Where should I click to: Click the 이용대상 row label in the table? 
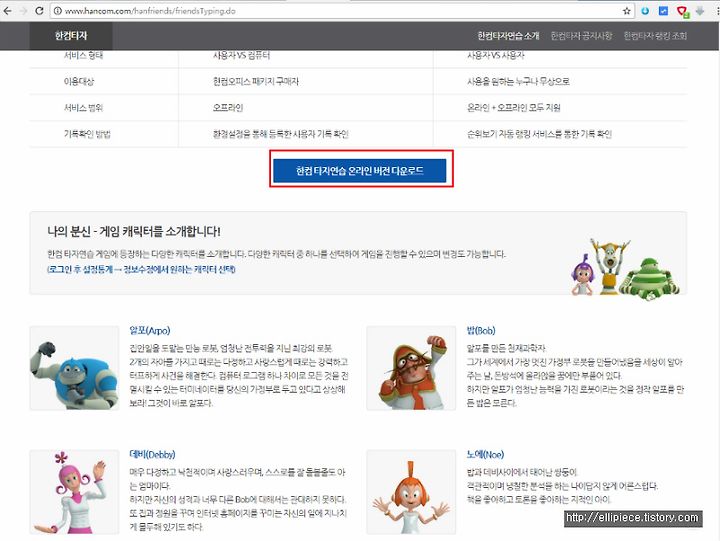(79, 82)
